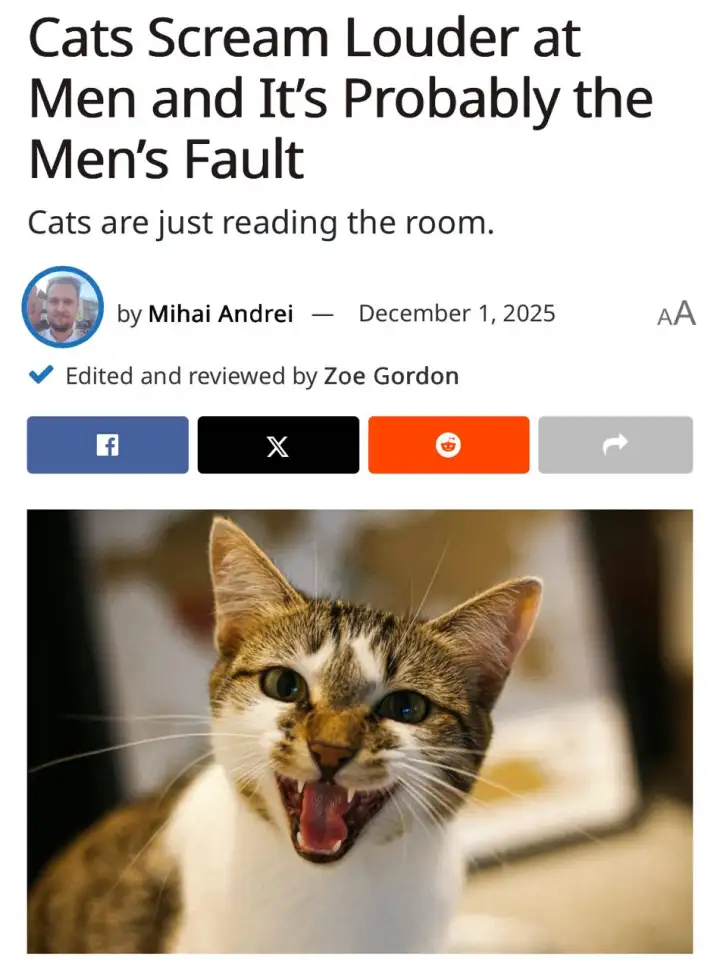Open the gray share arrow button

pos(615,445)
